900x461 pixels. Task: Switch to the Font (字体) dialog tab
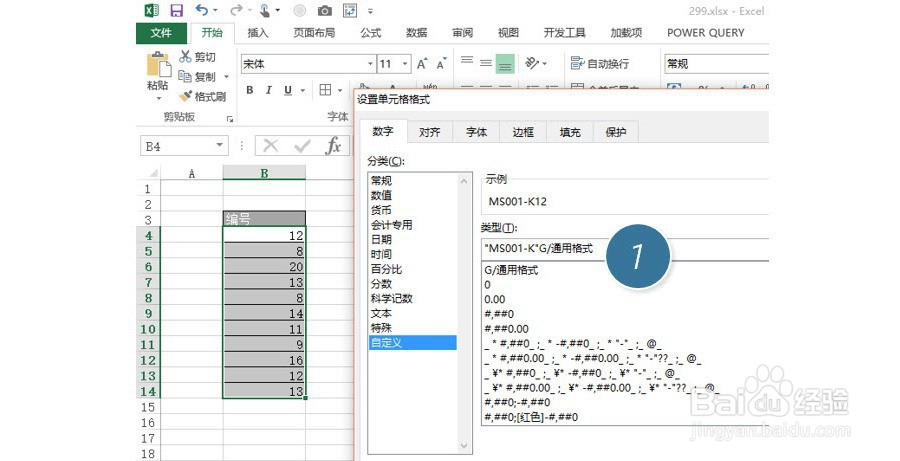[476, 132]
